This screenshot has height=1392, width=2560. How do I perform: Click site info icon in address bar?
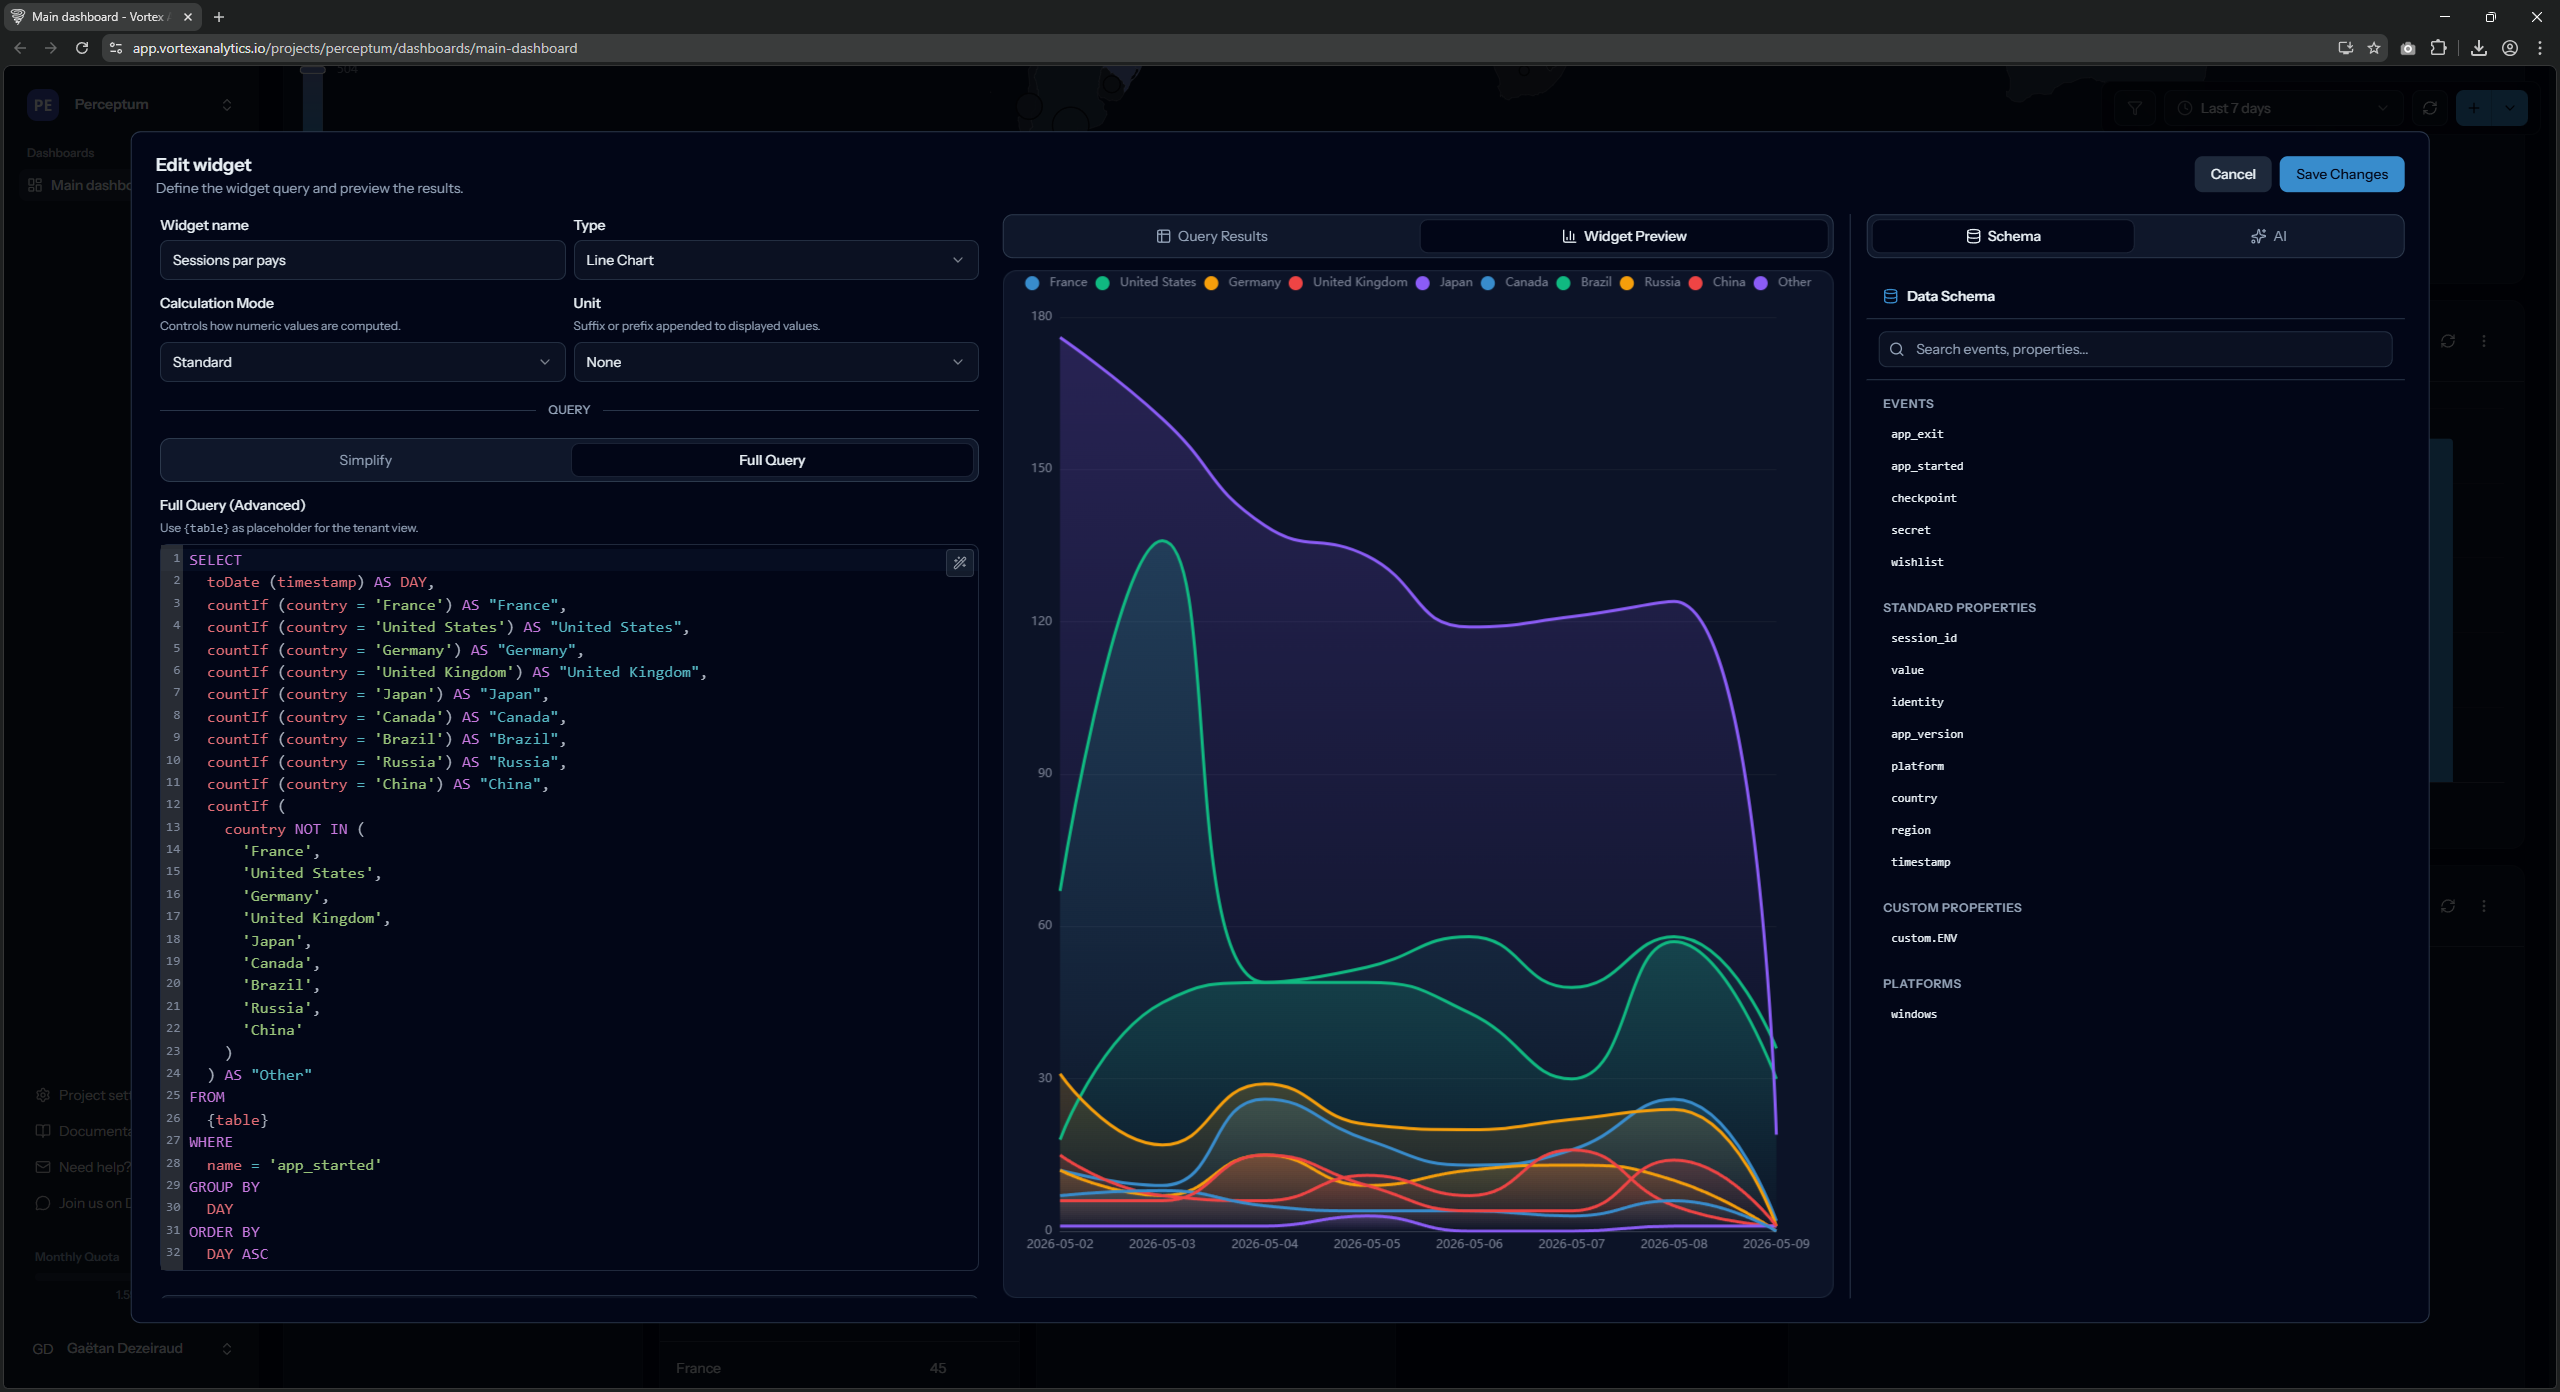116,48
